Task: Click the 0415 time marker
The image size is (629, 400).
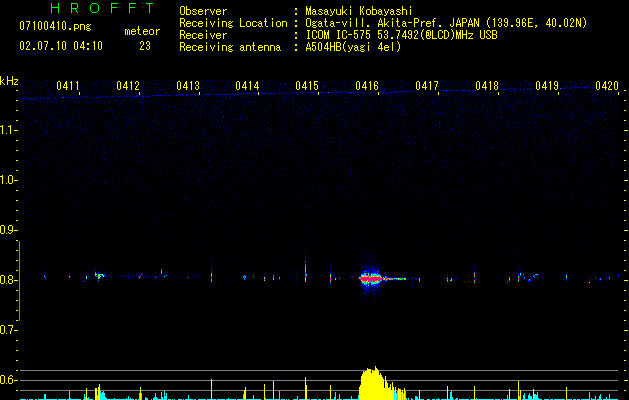Action: tap(307, 86)
